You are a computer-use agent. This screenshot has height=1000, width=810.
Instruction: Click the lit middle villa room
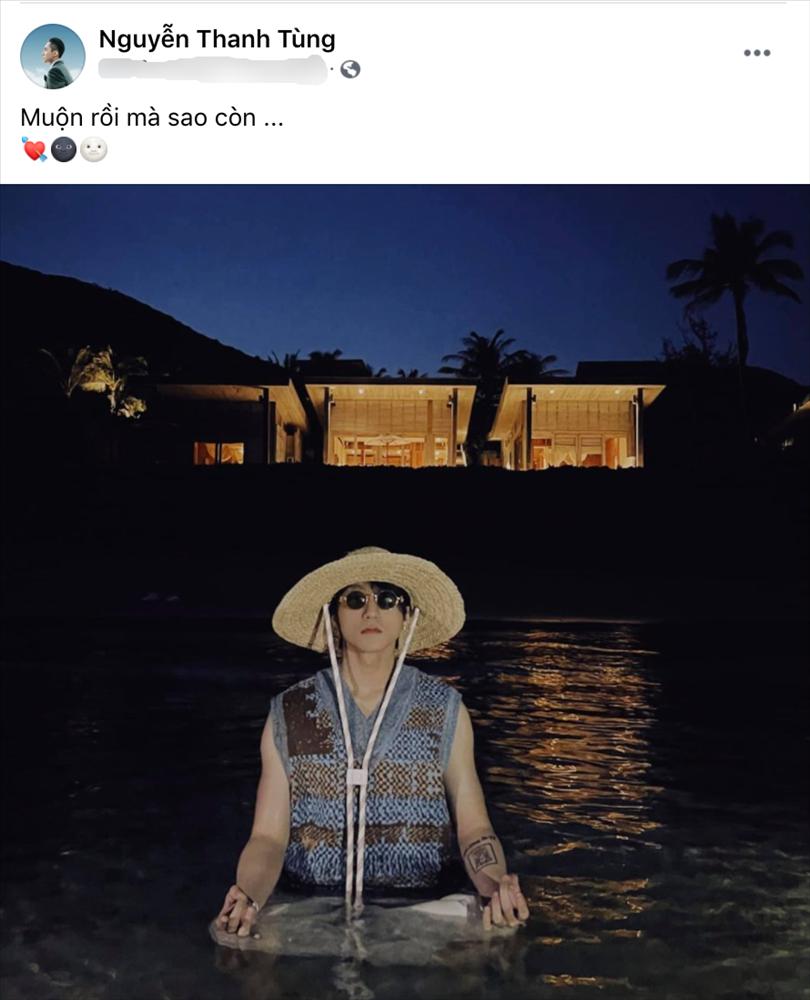point(389,425)
